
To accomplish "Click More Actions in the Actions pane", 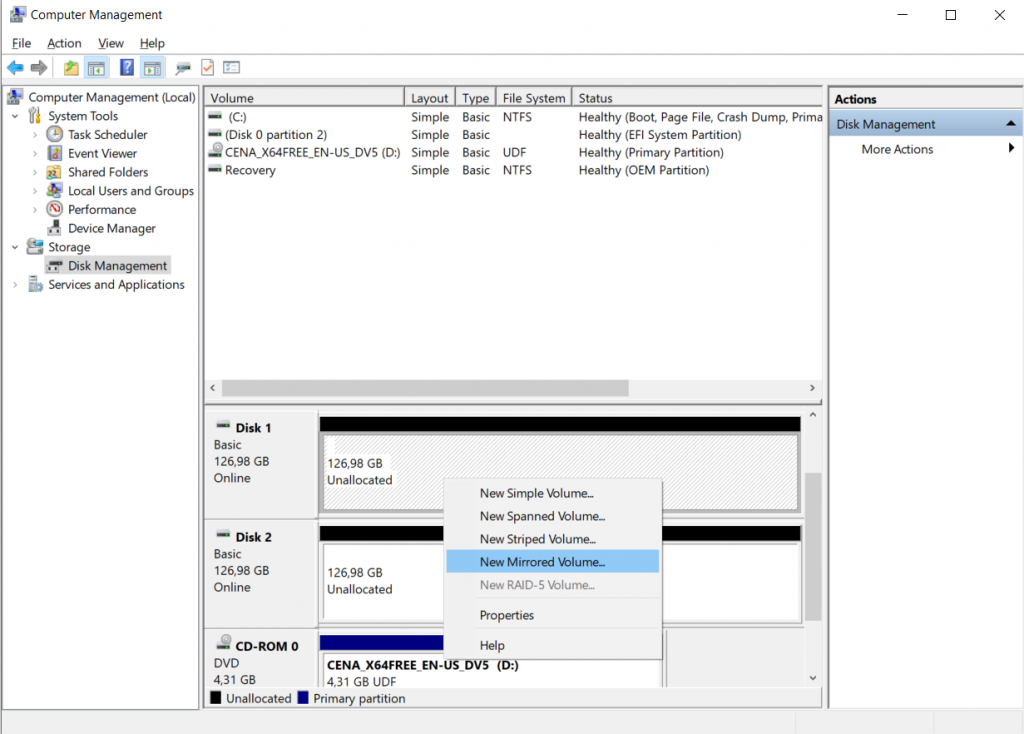I will (897, 149).
